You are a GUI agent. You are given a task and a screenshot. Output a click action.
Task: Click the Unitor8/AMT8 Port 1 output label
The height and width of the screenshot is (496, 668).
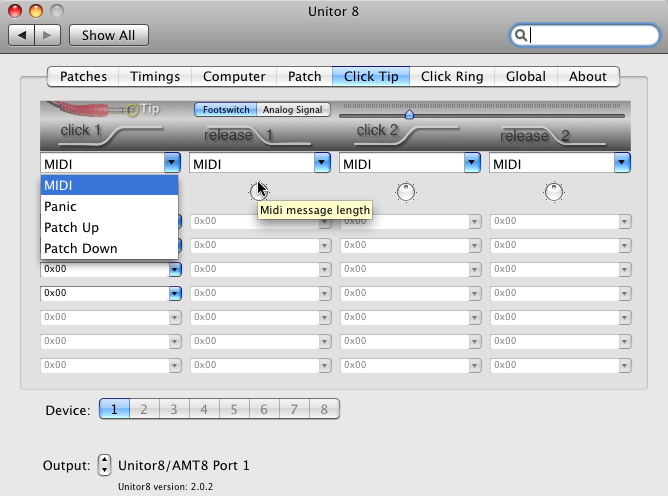click(x=184, y=465)
